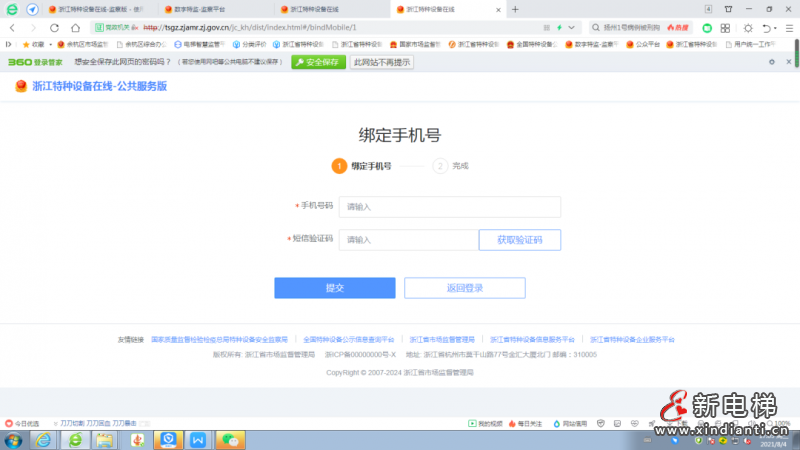Click the page vertical scrollbar
The image size is (800, 450).
coord(797,54)
